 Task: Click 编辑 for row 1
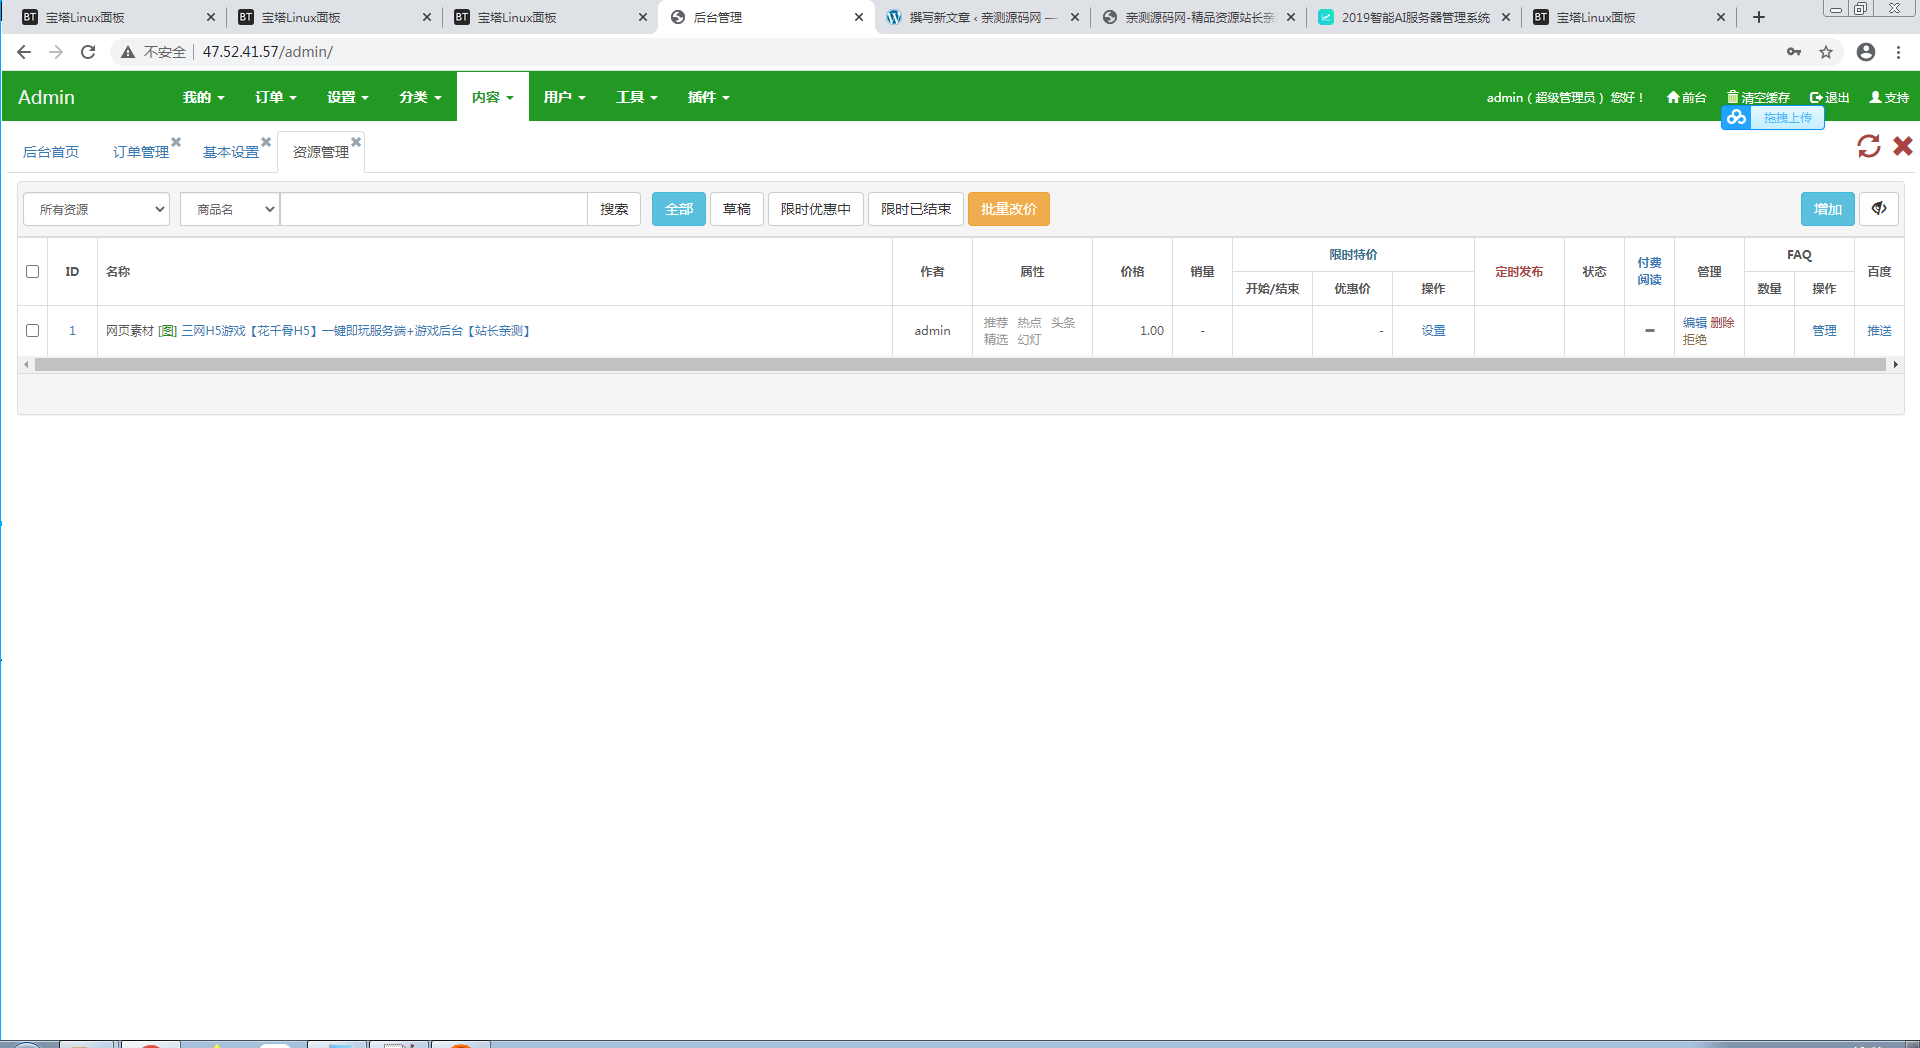coord(1695,323)
